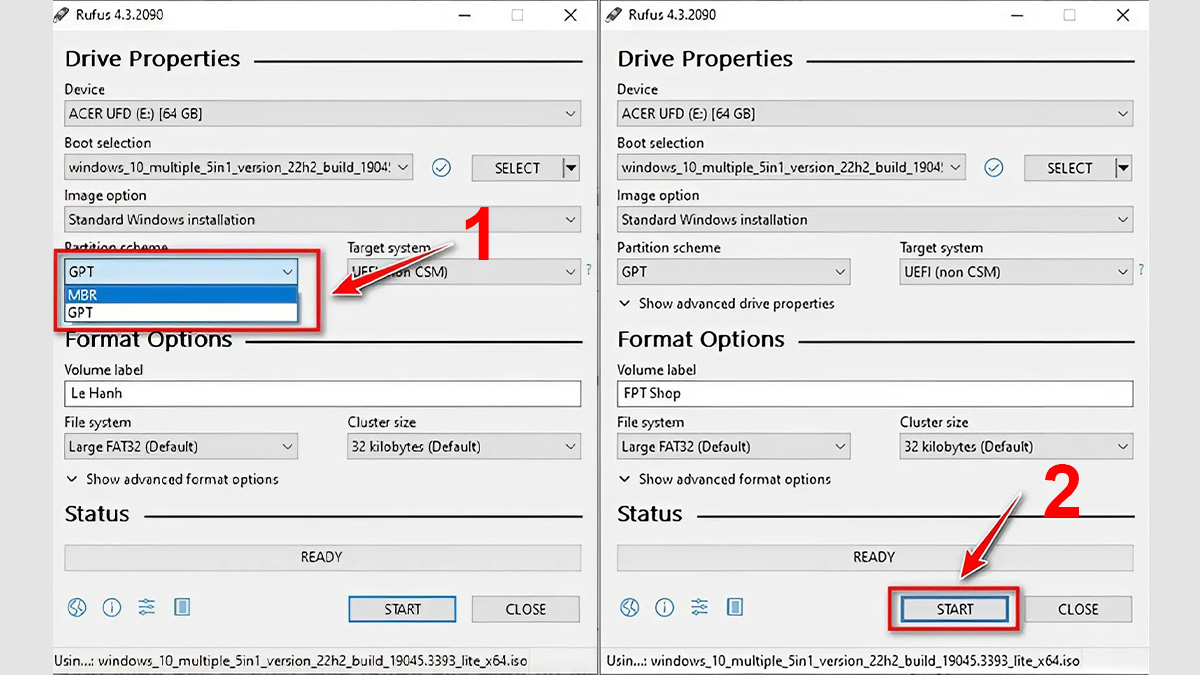Choose MBR from partition scheme list
The width and height of the screenshot is (1200, 675).
point(181,295)
